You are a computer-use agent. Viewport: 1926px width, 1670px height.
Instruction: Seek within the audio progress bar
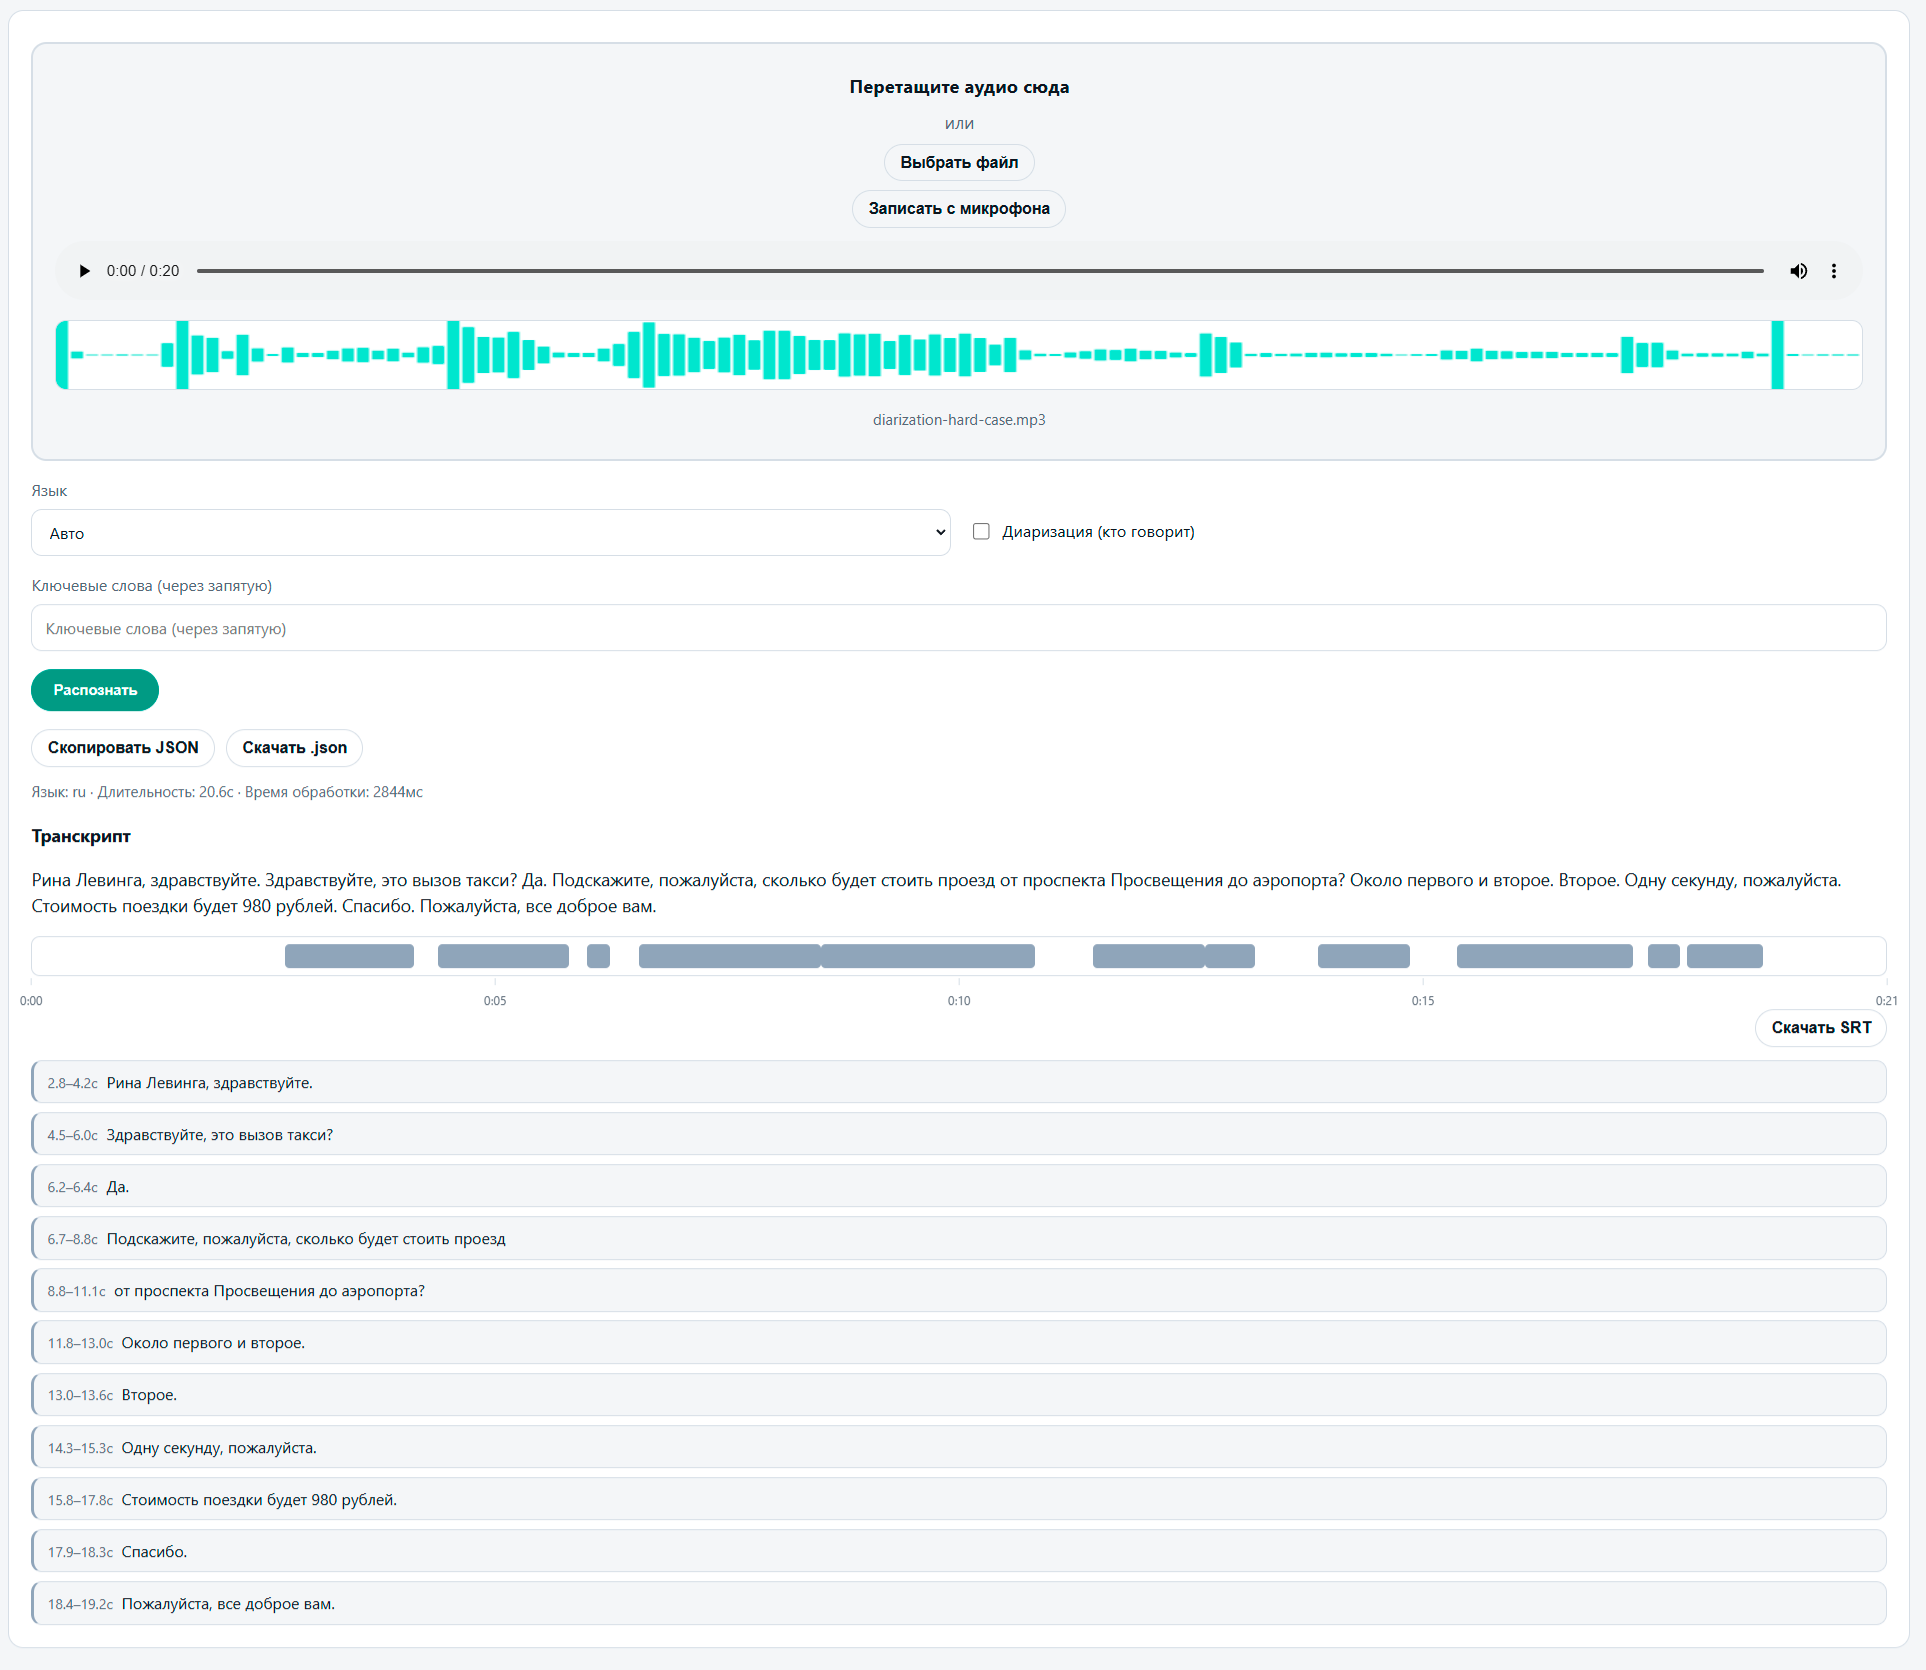[x=980, y=271]
